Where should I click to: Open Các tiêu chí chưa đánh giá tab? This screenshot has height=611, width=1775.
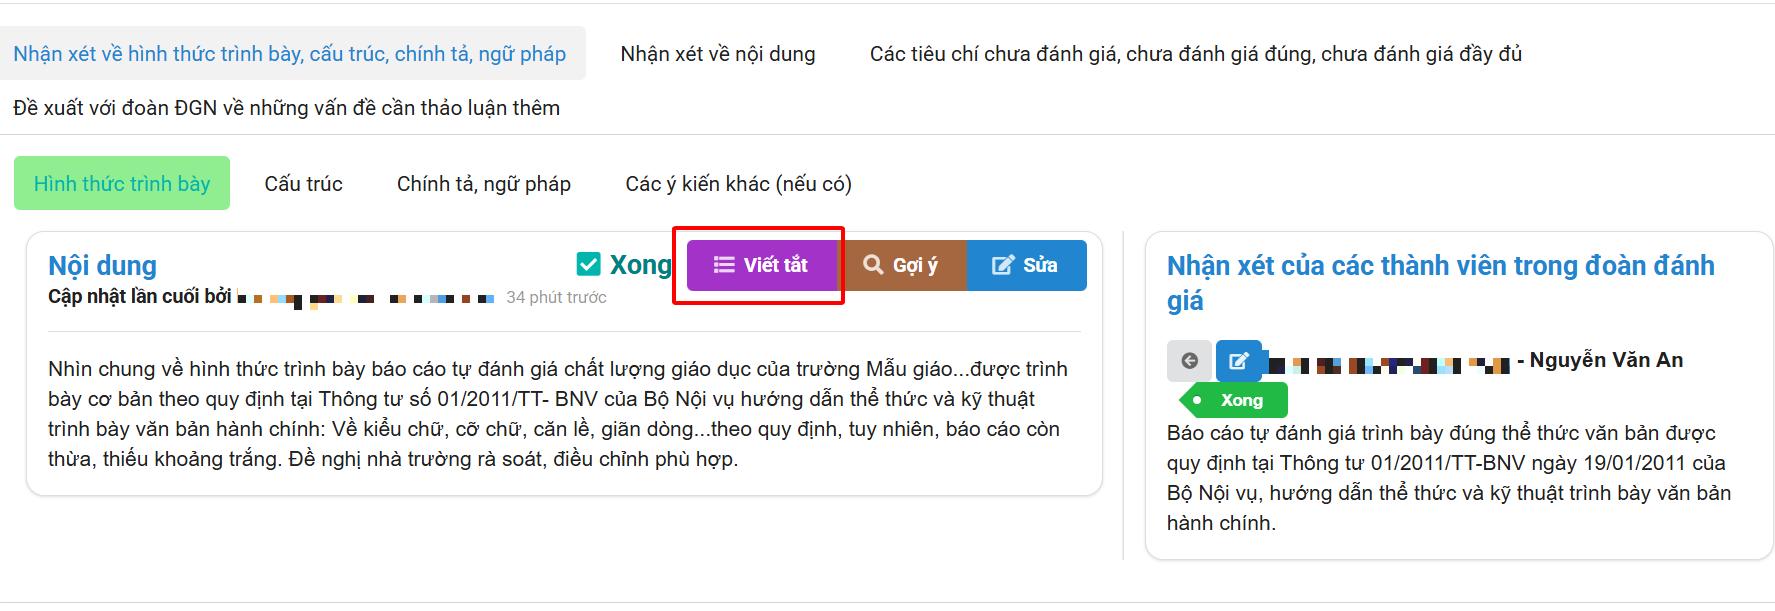click(x=1195, y=54)
